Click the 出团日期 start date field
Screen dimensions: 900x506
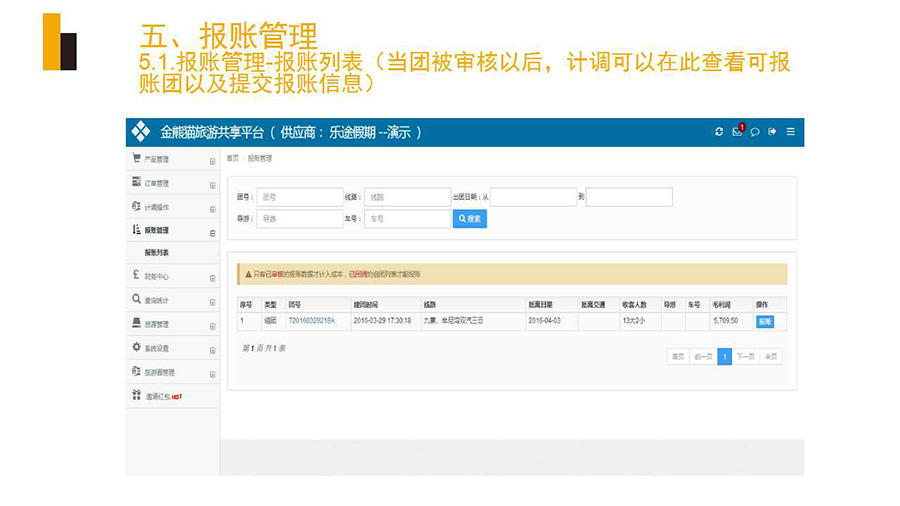tap(533, 197)
